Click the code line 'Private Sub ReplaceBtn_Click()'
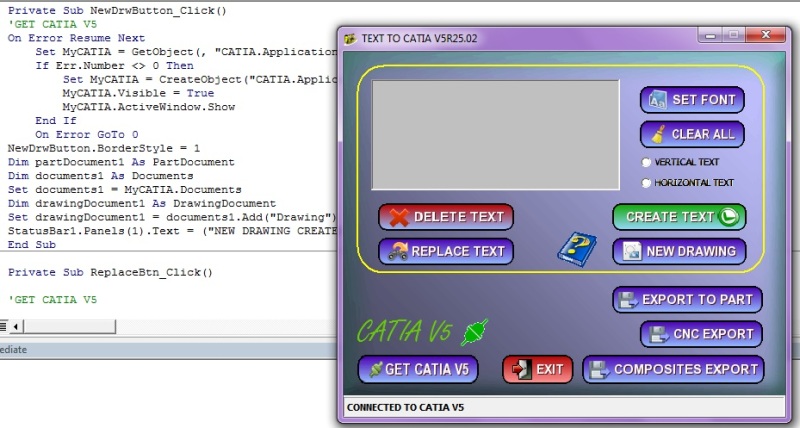The image size is (800, 428). coord(110,272)
